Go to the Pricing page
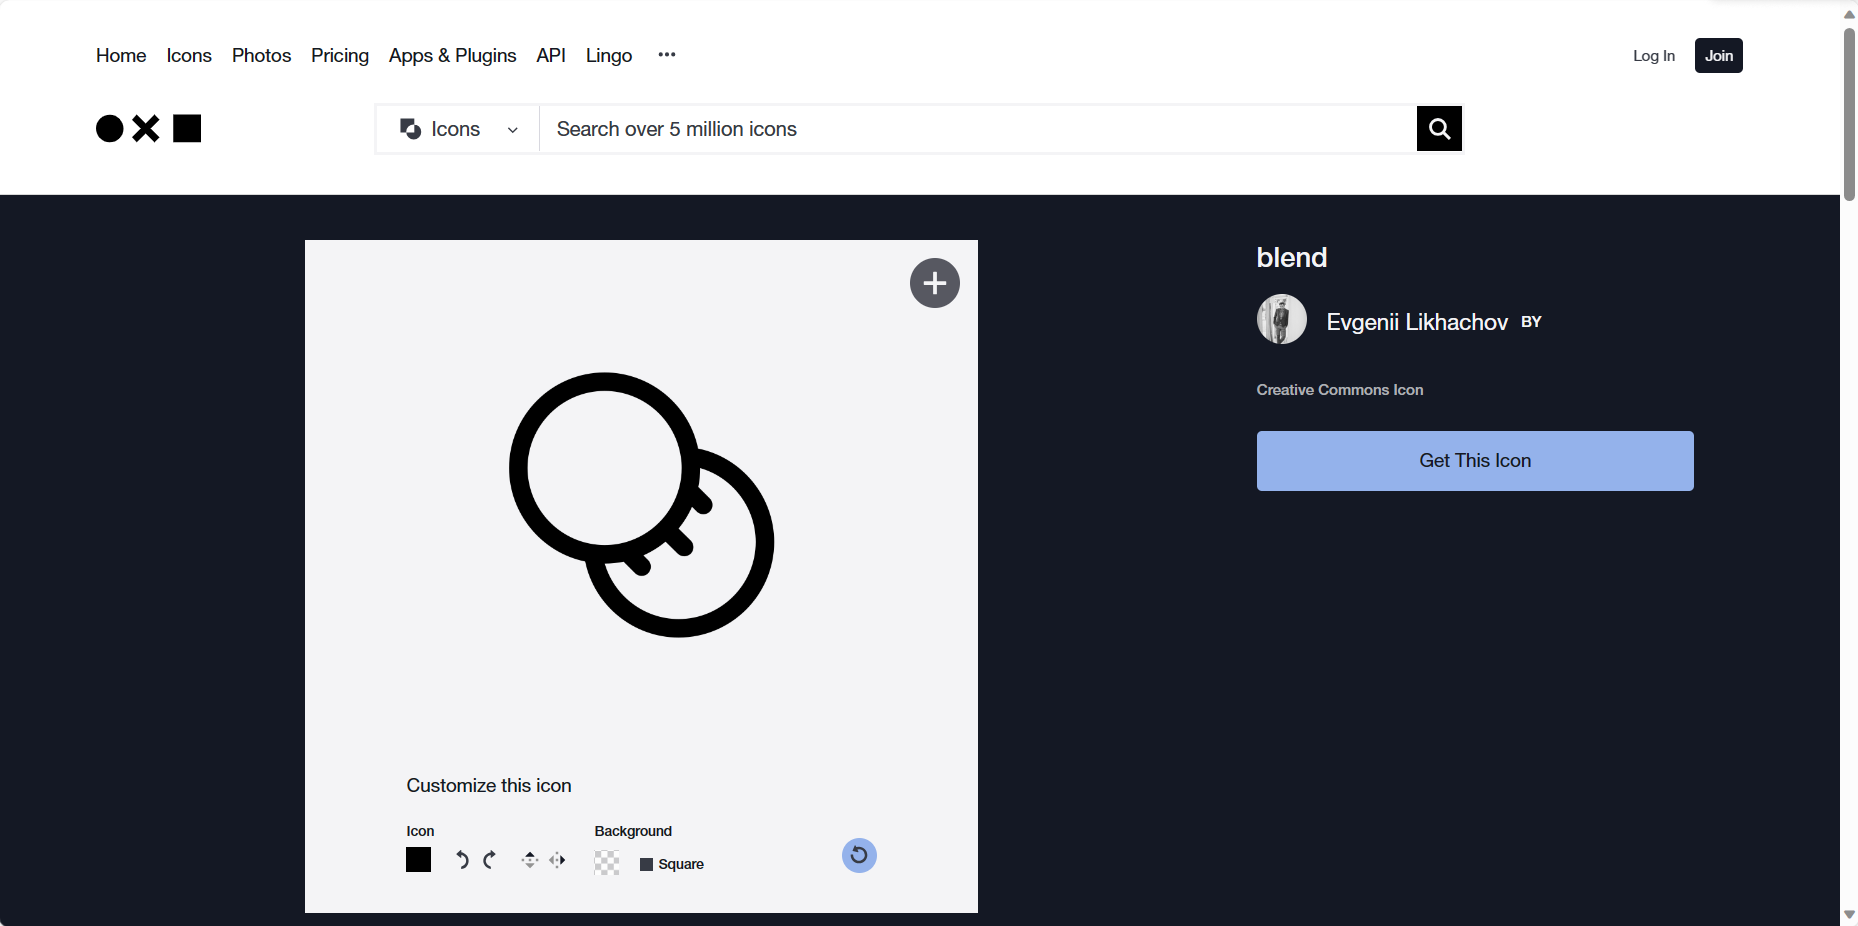This screenshot has width=1858, height=926. coord(339,56)
